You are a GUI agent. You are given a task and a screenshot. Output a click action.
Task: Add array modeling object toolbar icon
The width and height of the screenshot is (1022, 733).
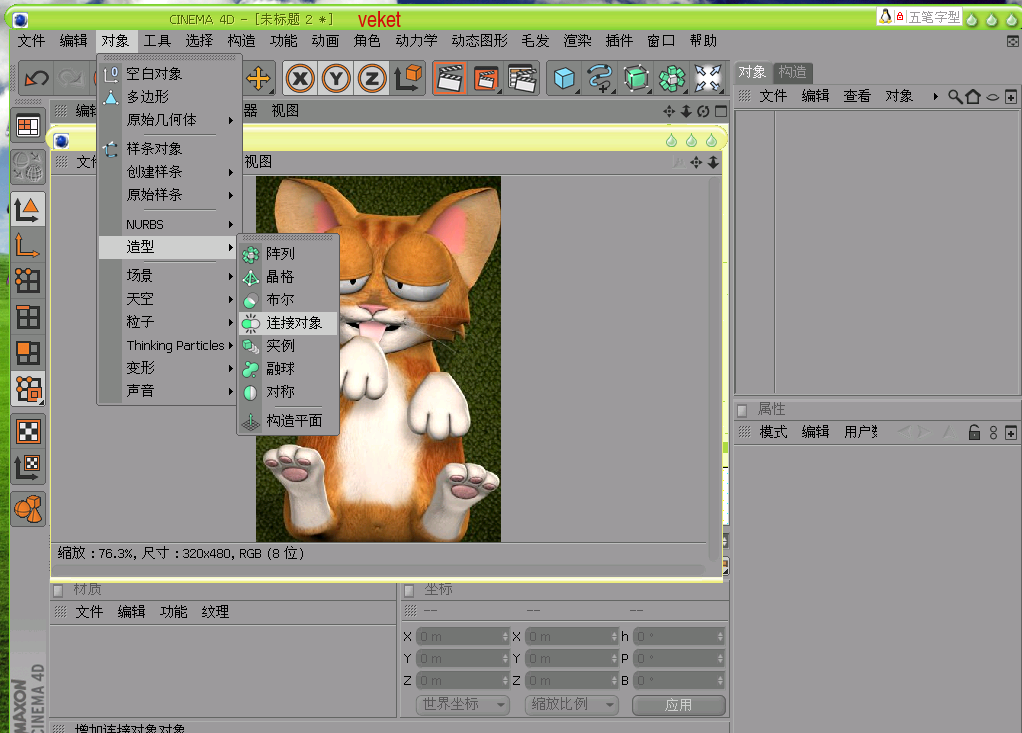coord(672,79)
